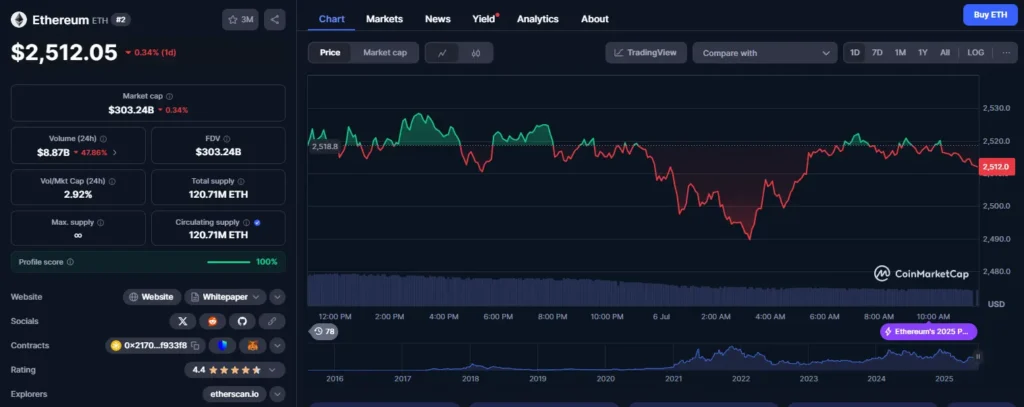Switch to the About tab
The width and height of the screenshot is (1024, 407).
point(595,19)
